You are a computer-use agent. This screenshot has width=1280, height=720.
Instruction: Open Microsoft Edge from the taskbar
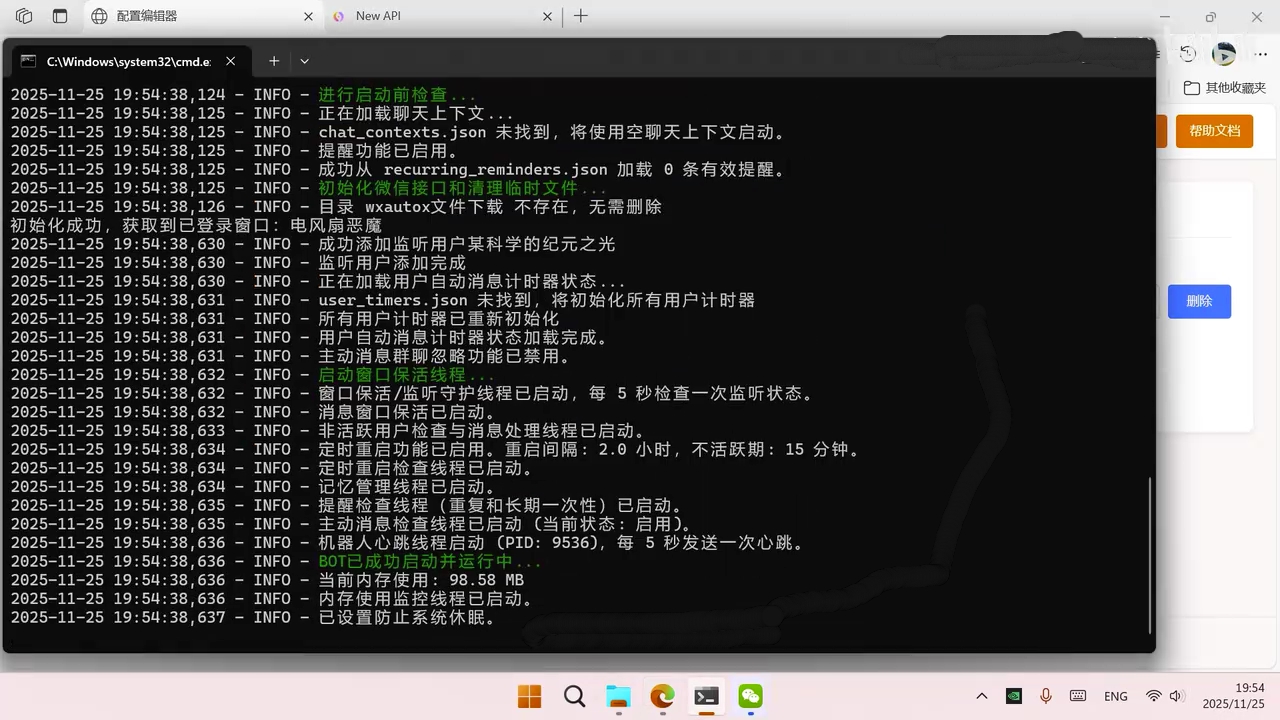tap(662, 696)
